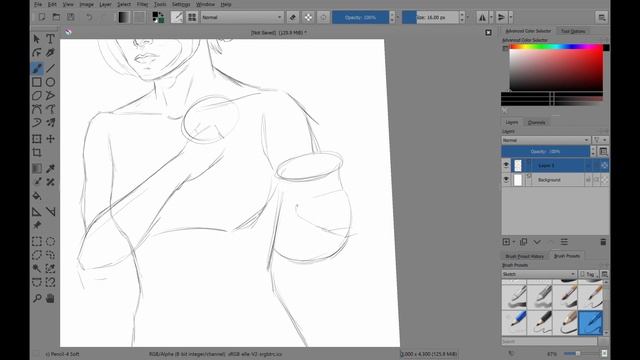Select the Line tool
This screenshot has width=640, height=360.
click(x=50, y=68)
